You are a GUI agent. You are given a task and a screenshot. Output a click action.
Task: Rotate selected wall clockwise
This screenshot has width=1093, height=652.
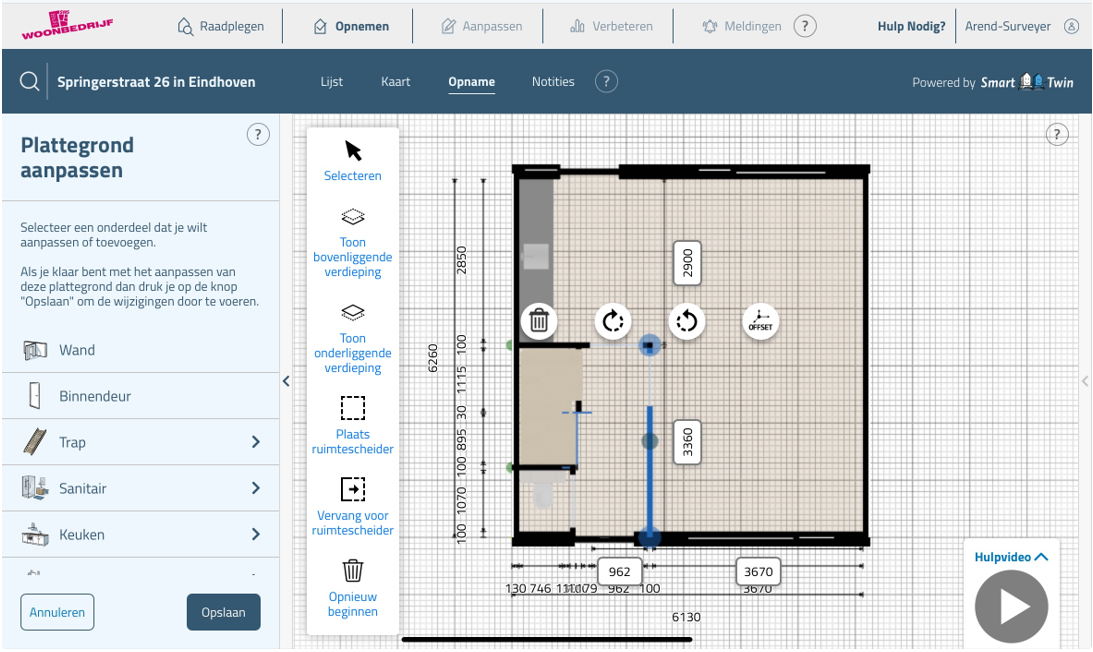[613, 321]
